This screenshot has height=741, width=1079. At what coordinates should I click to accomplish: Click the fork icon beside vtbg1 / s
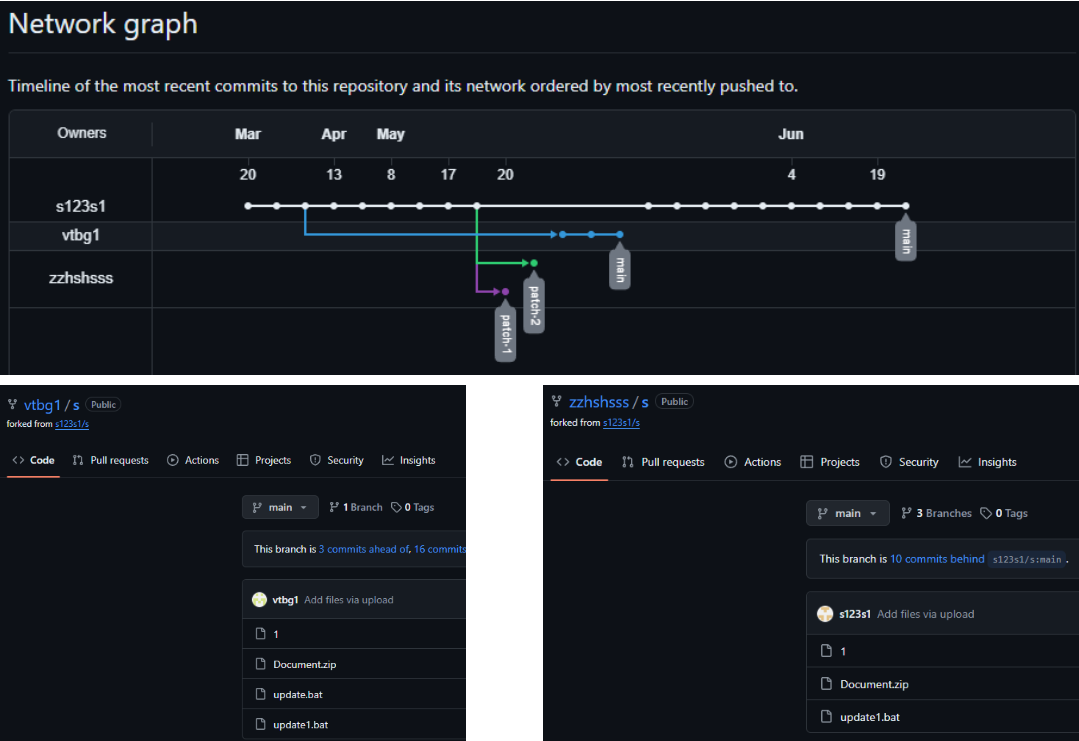pyautogui.click(x=12, y=404)
